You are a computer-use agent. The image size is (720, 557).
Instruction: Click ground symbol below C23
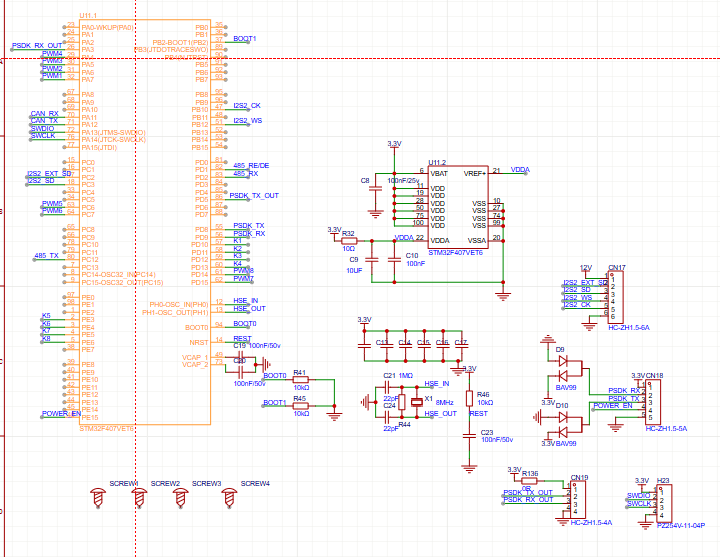pyautogui.click(x=469, y=469)
